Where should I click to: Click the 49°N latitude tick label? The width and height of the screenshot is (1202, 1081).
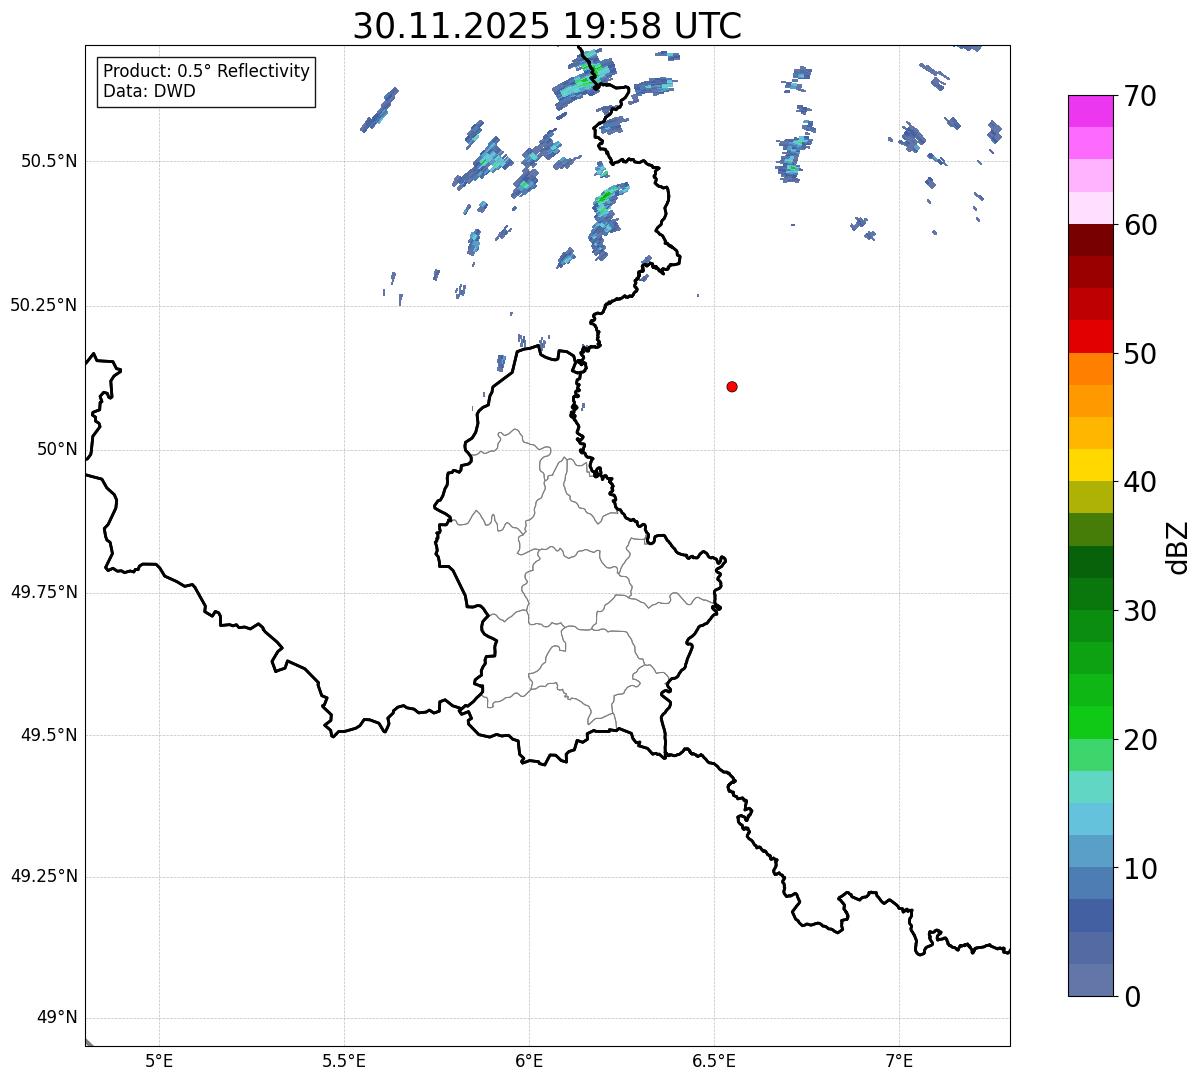tap(57, 1018)
